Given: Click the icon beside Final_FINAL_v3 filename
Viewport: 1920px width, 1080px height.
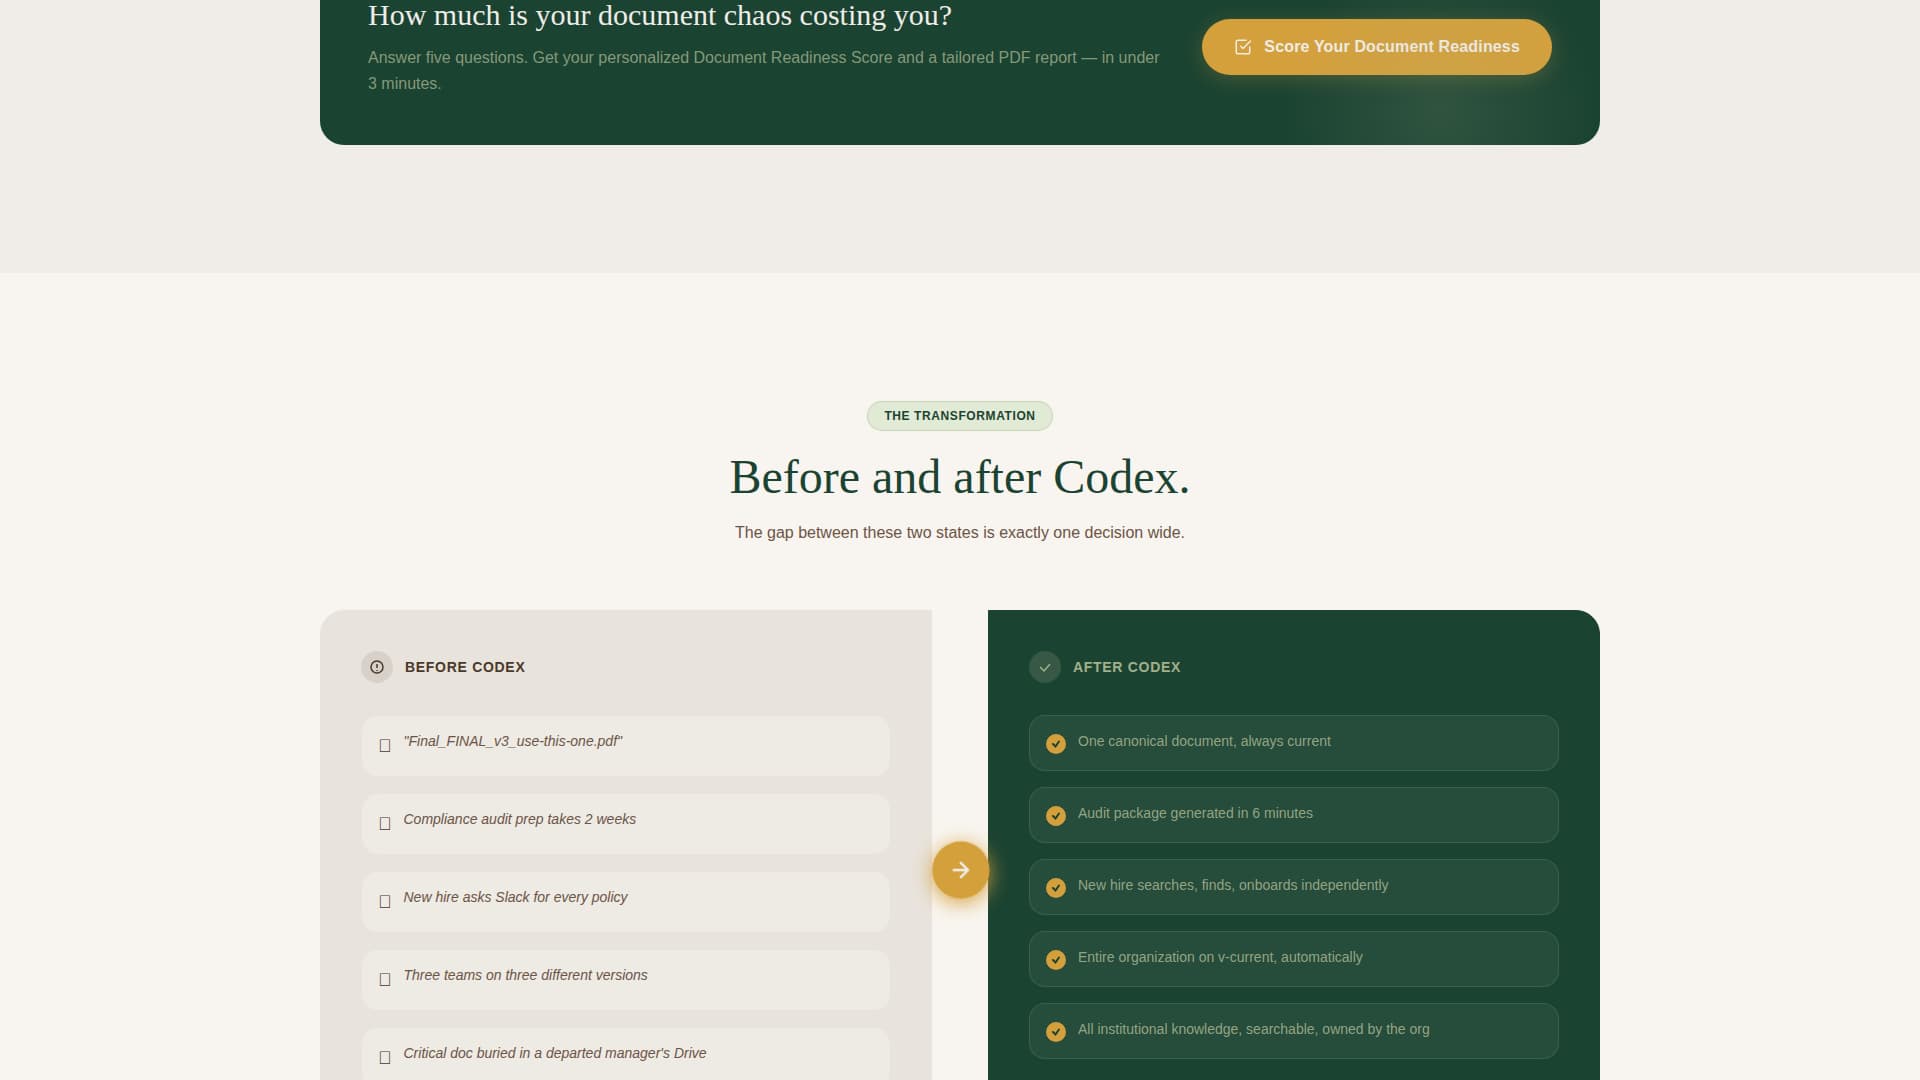Looking at the screenshot, I should pyautogui.click(x=385, y=746).
